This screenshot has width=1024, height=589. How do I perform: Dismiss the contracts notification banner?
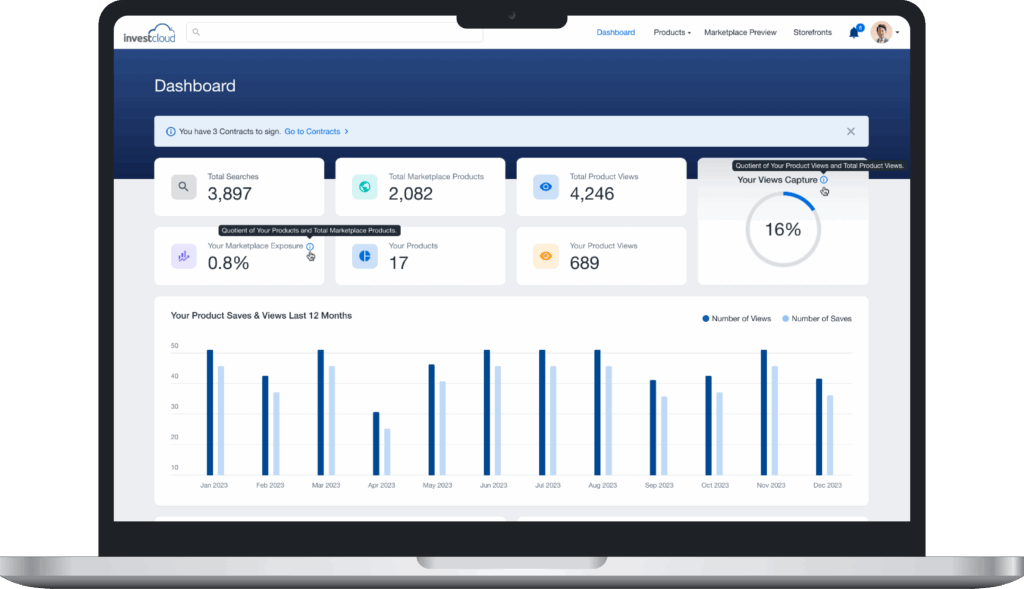850,131
